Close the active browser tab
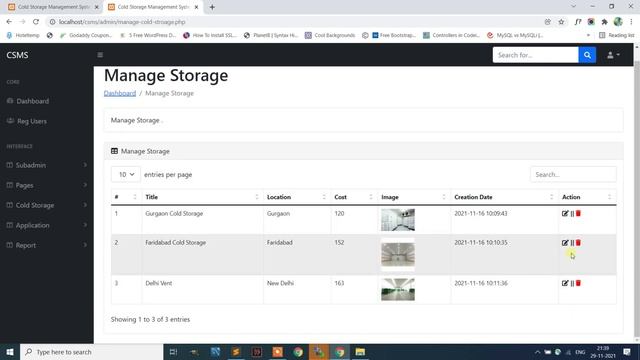The width and height of the screenshot is (640, 360). point(196,7)
